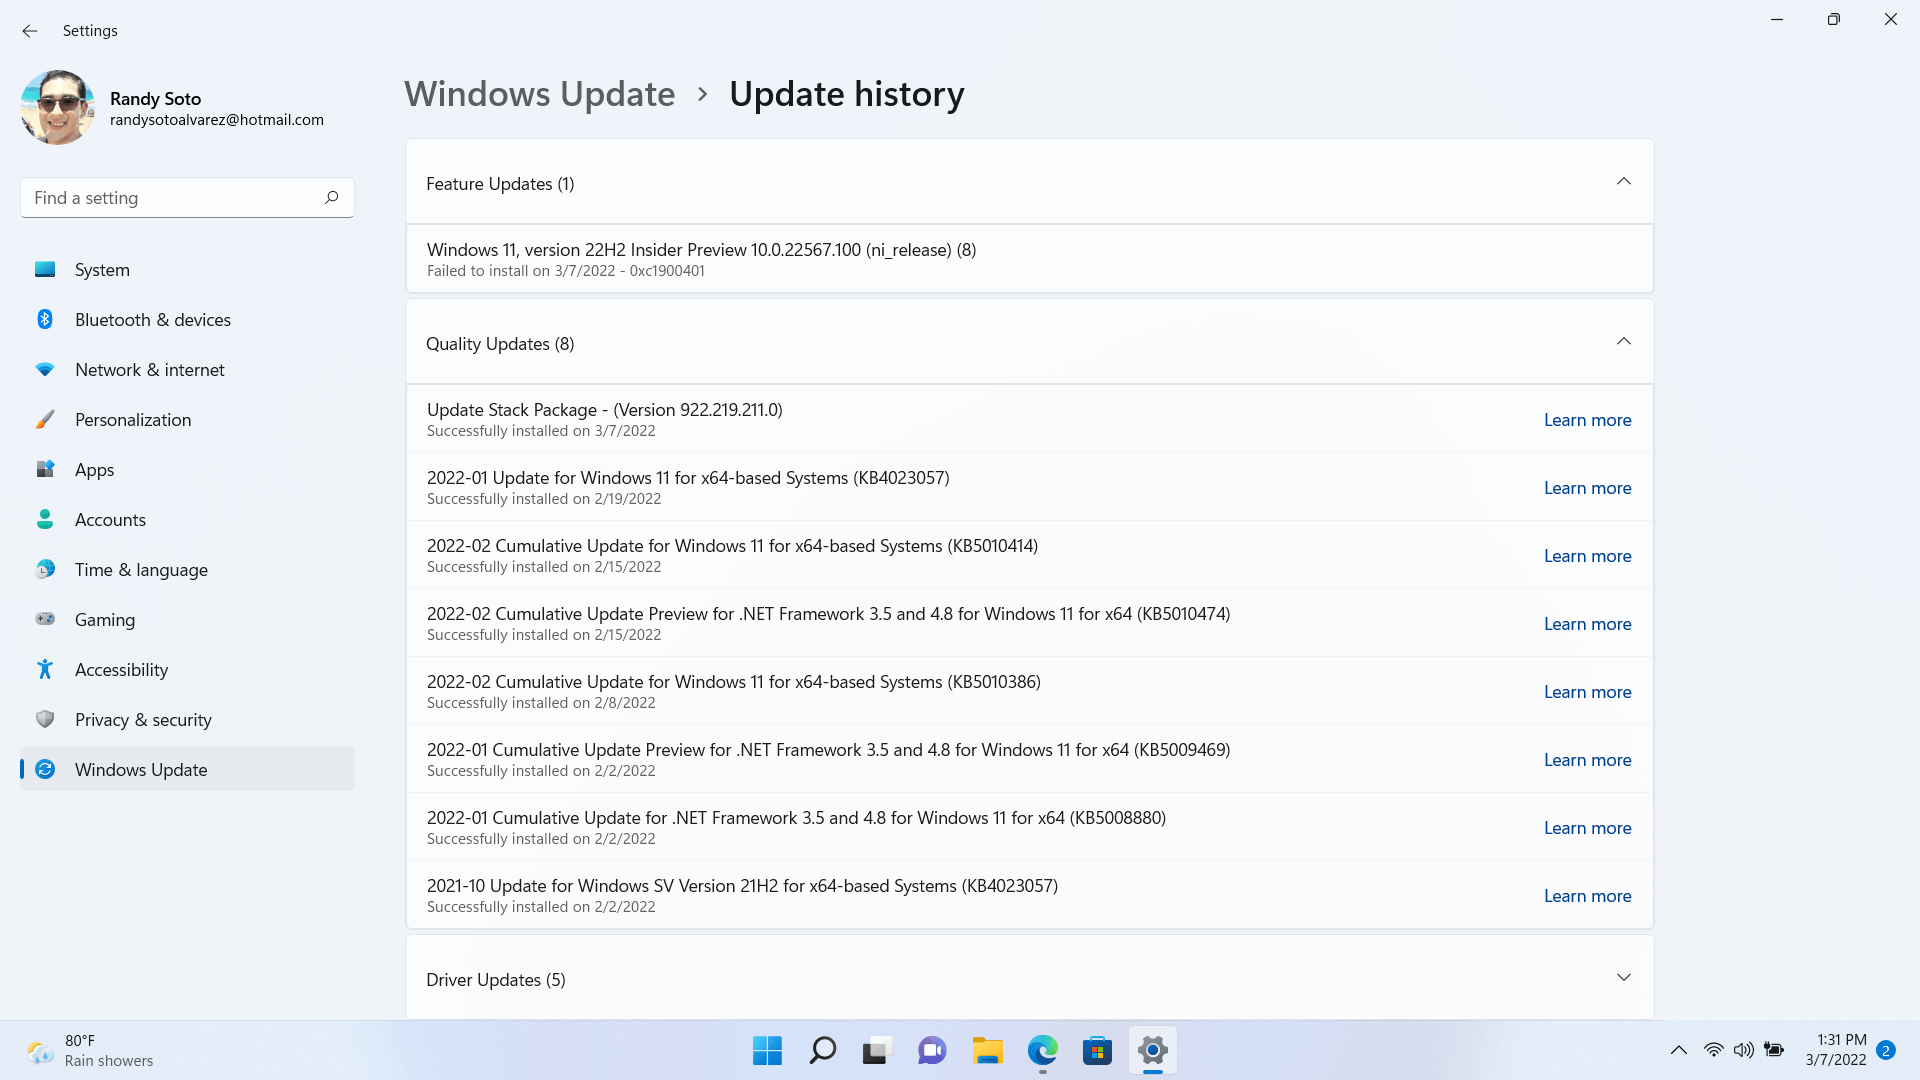1920x1080 pixels.
Task: Click the Windows Start button
Action: pos(767,1051)
